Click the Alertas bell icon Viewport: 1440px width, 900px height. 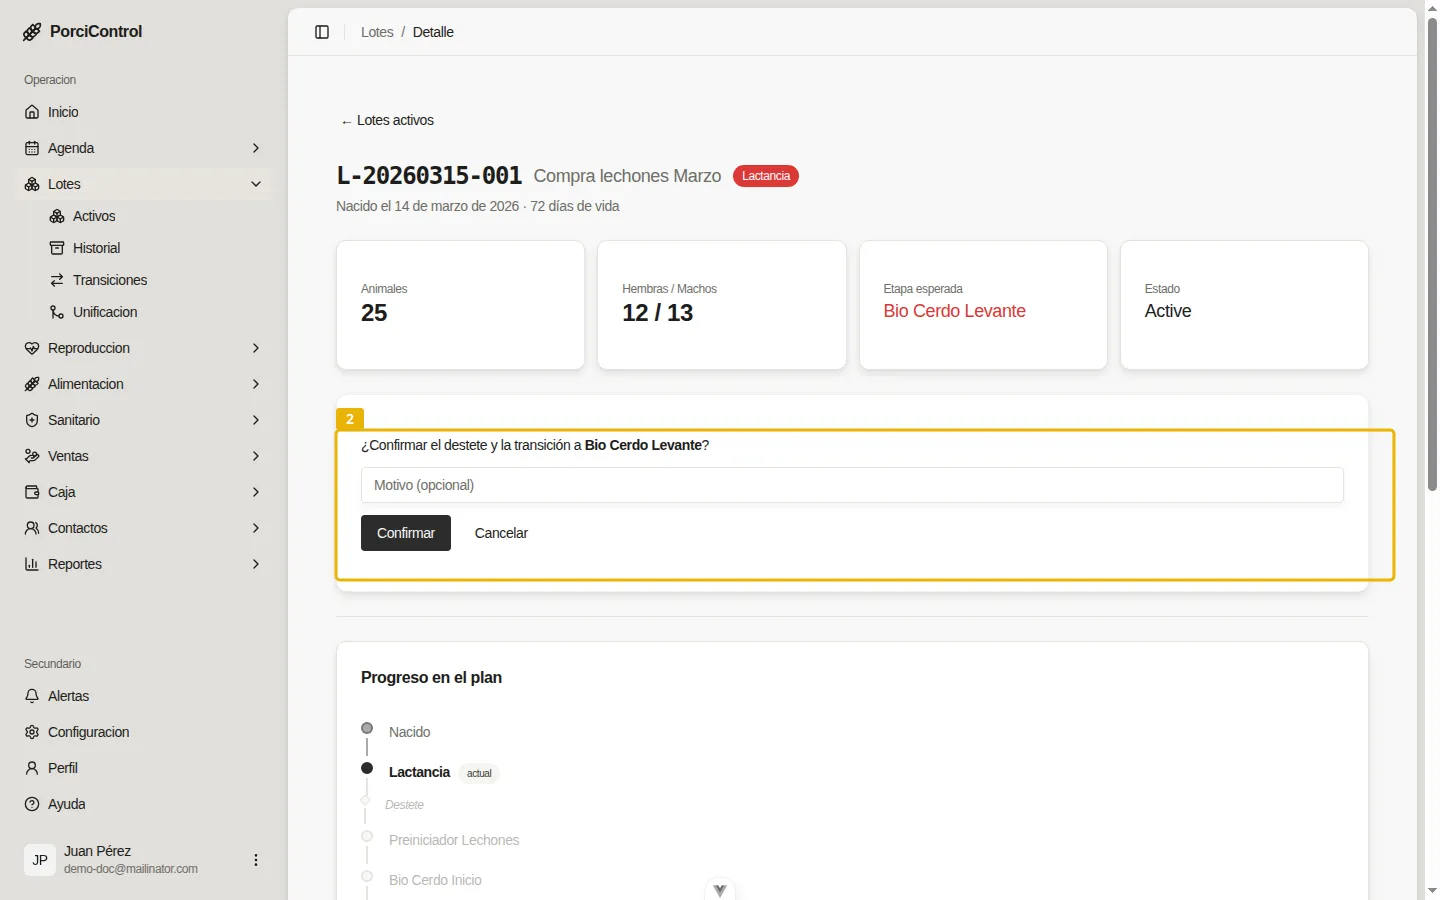(32, 696)
